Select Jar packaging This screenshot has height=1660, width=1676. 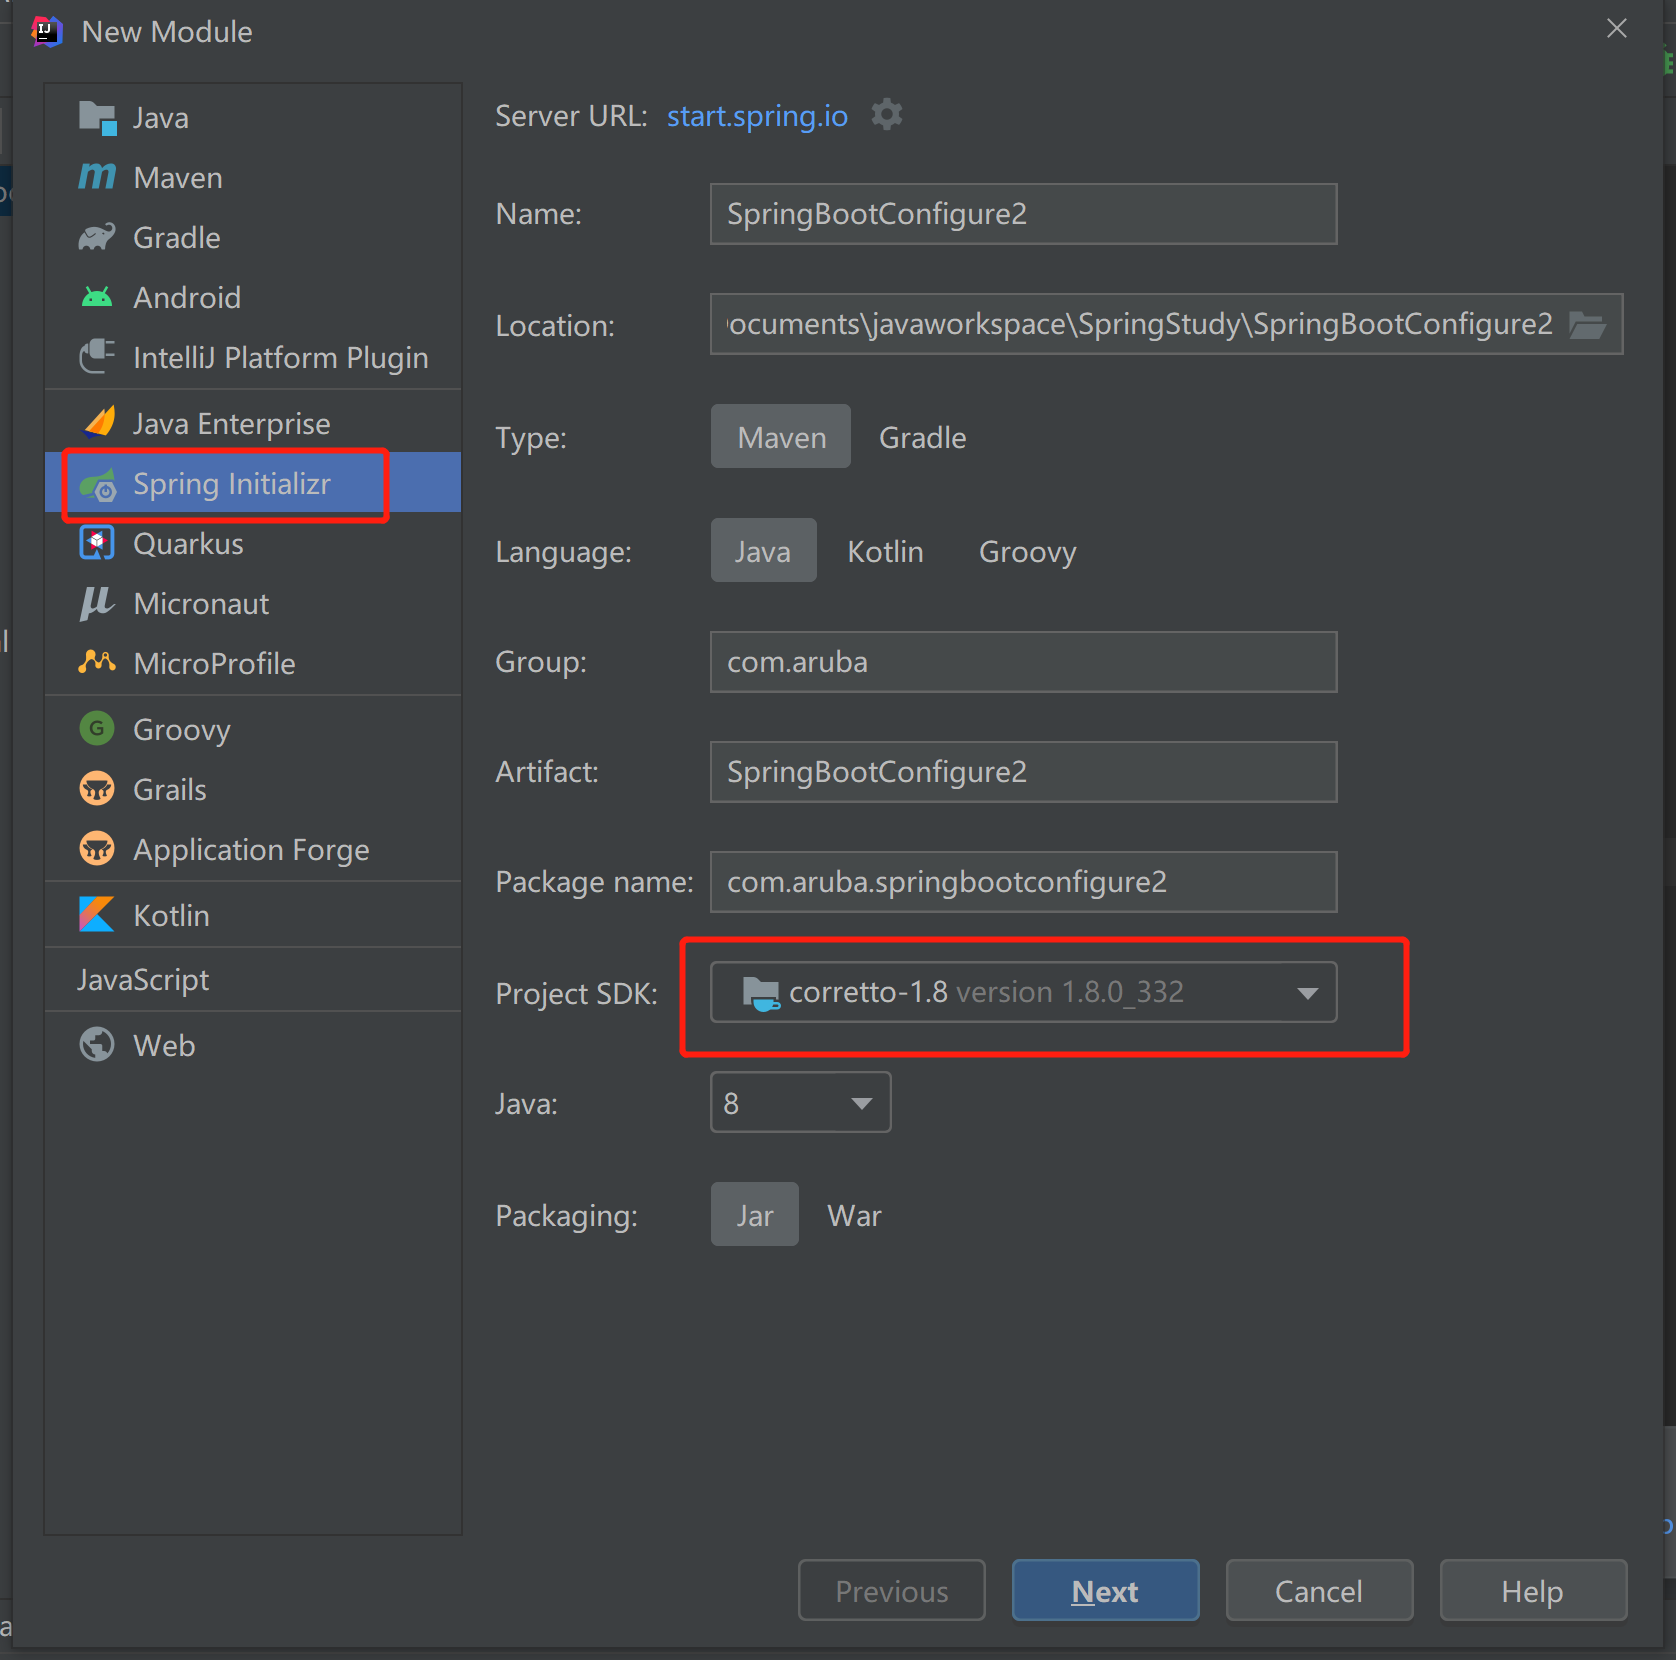pyautogui.click(x=755, y=1215)
